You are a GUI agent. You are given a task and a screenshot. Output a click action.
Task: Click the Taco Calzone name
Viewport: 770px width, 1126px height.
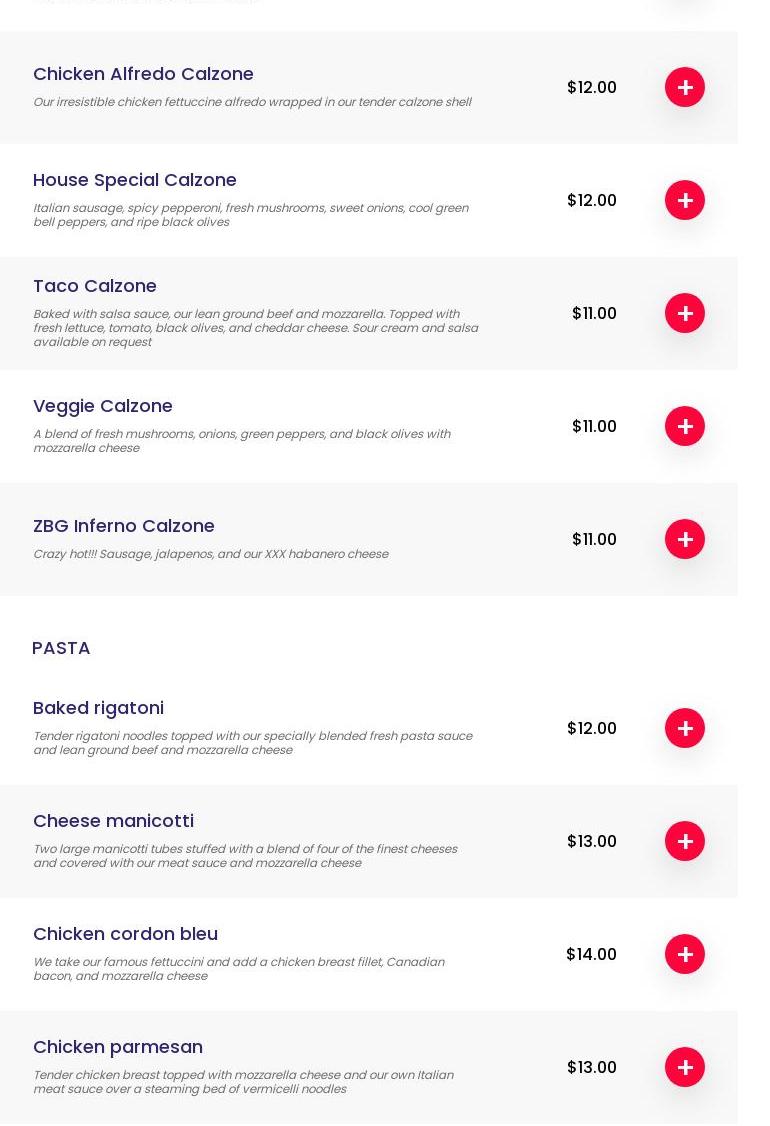(x=95, y=286)
